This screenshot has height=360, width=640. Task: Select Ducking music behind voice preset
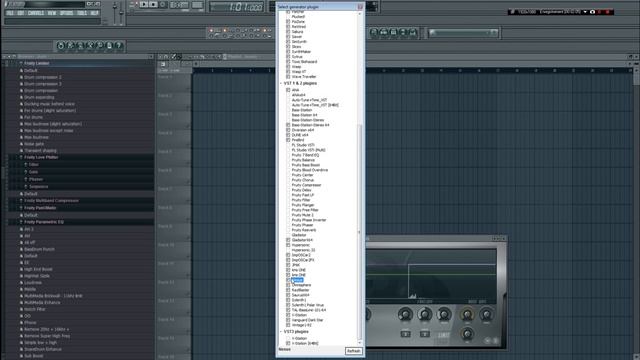(49, 104)
